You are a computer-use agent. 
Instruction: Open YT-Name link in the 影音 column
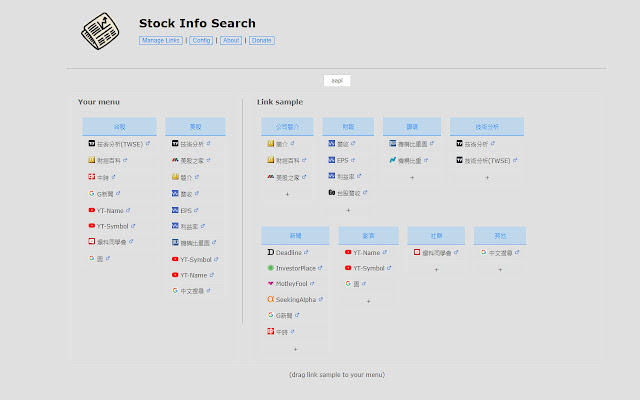click(x=367, y=253)
